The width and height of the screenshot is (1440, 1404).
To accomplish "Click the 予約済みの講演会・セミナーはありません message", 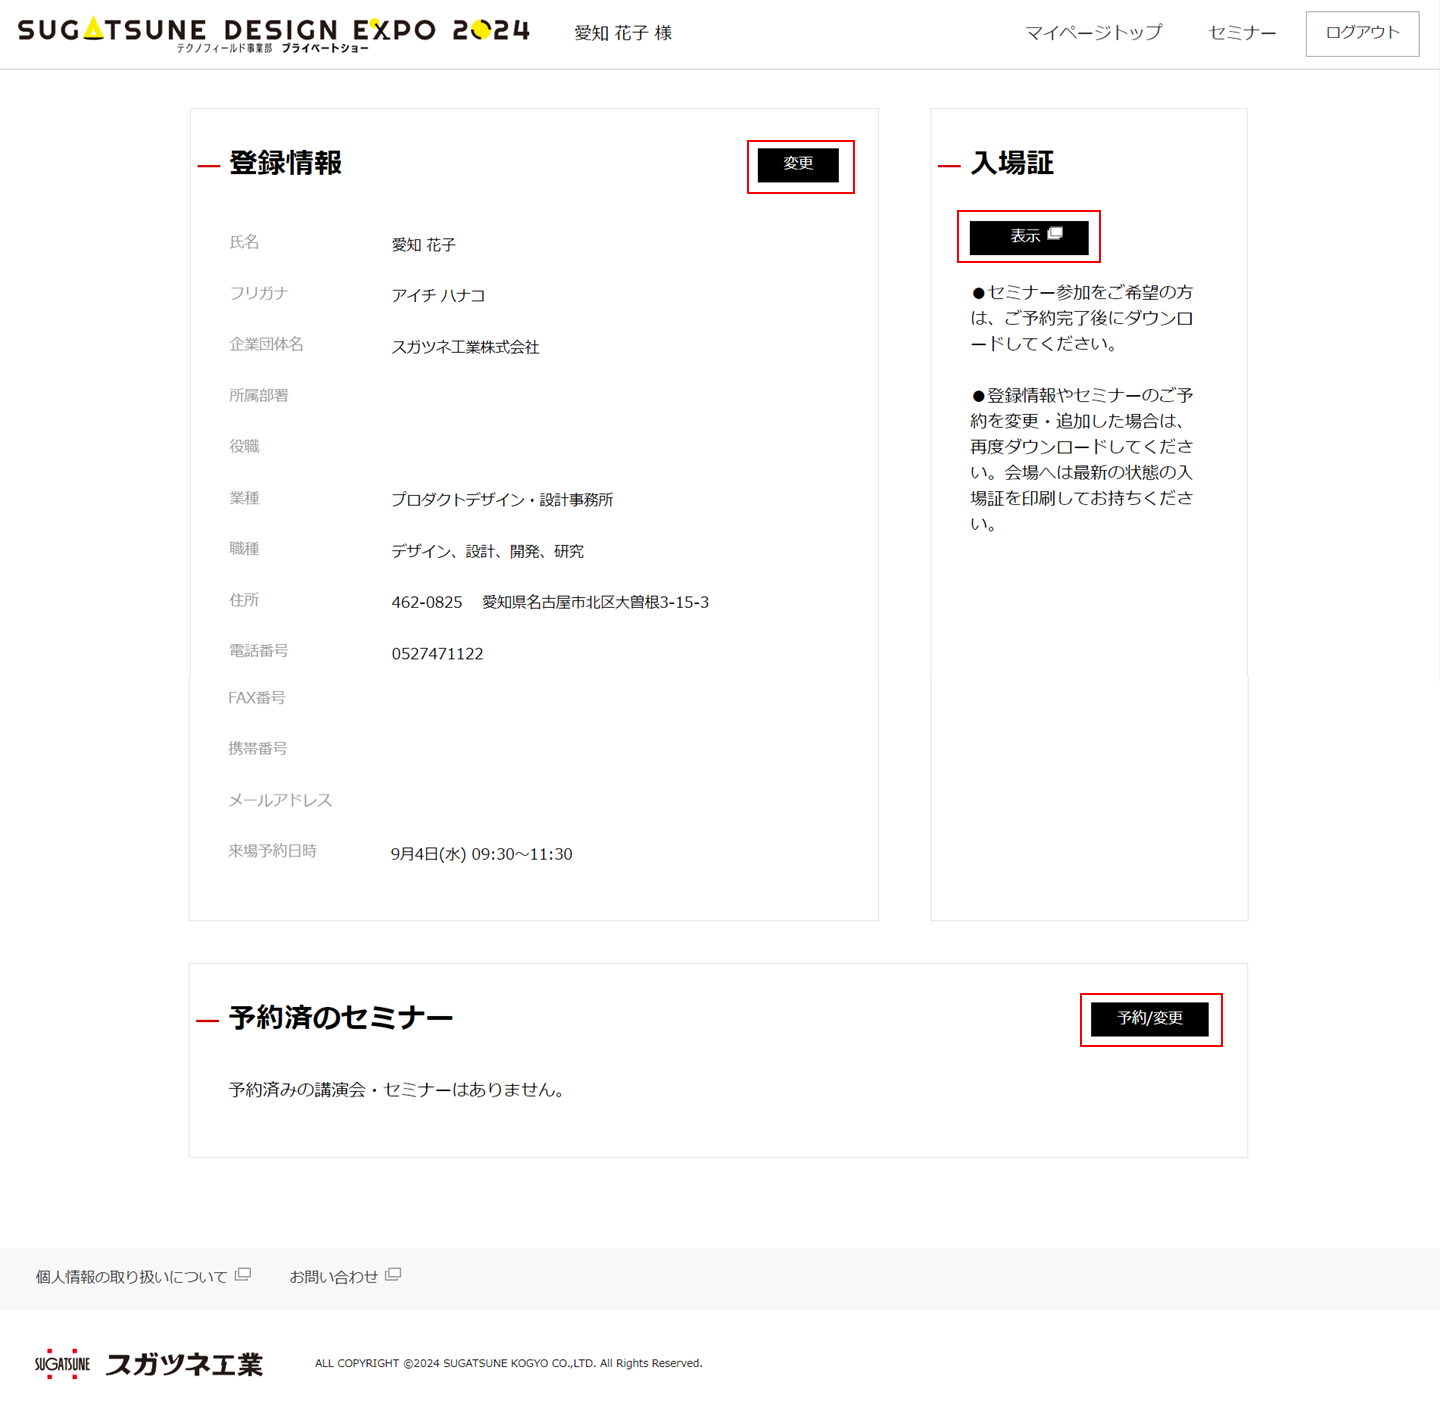I will 400,1090.
